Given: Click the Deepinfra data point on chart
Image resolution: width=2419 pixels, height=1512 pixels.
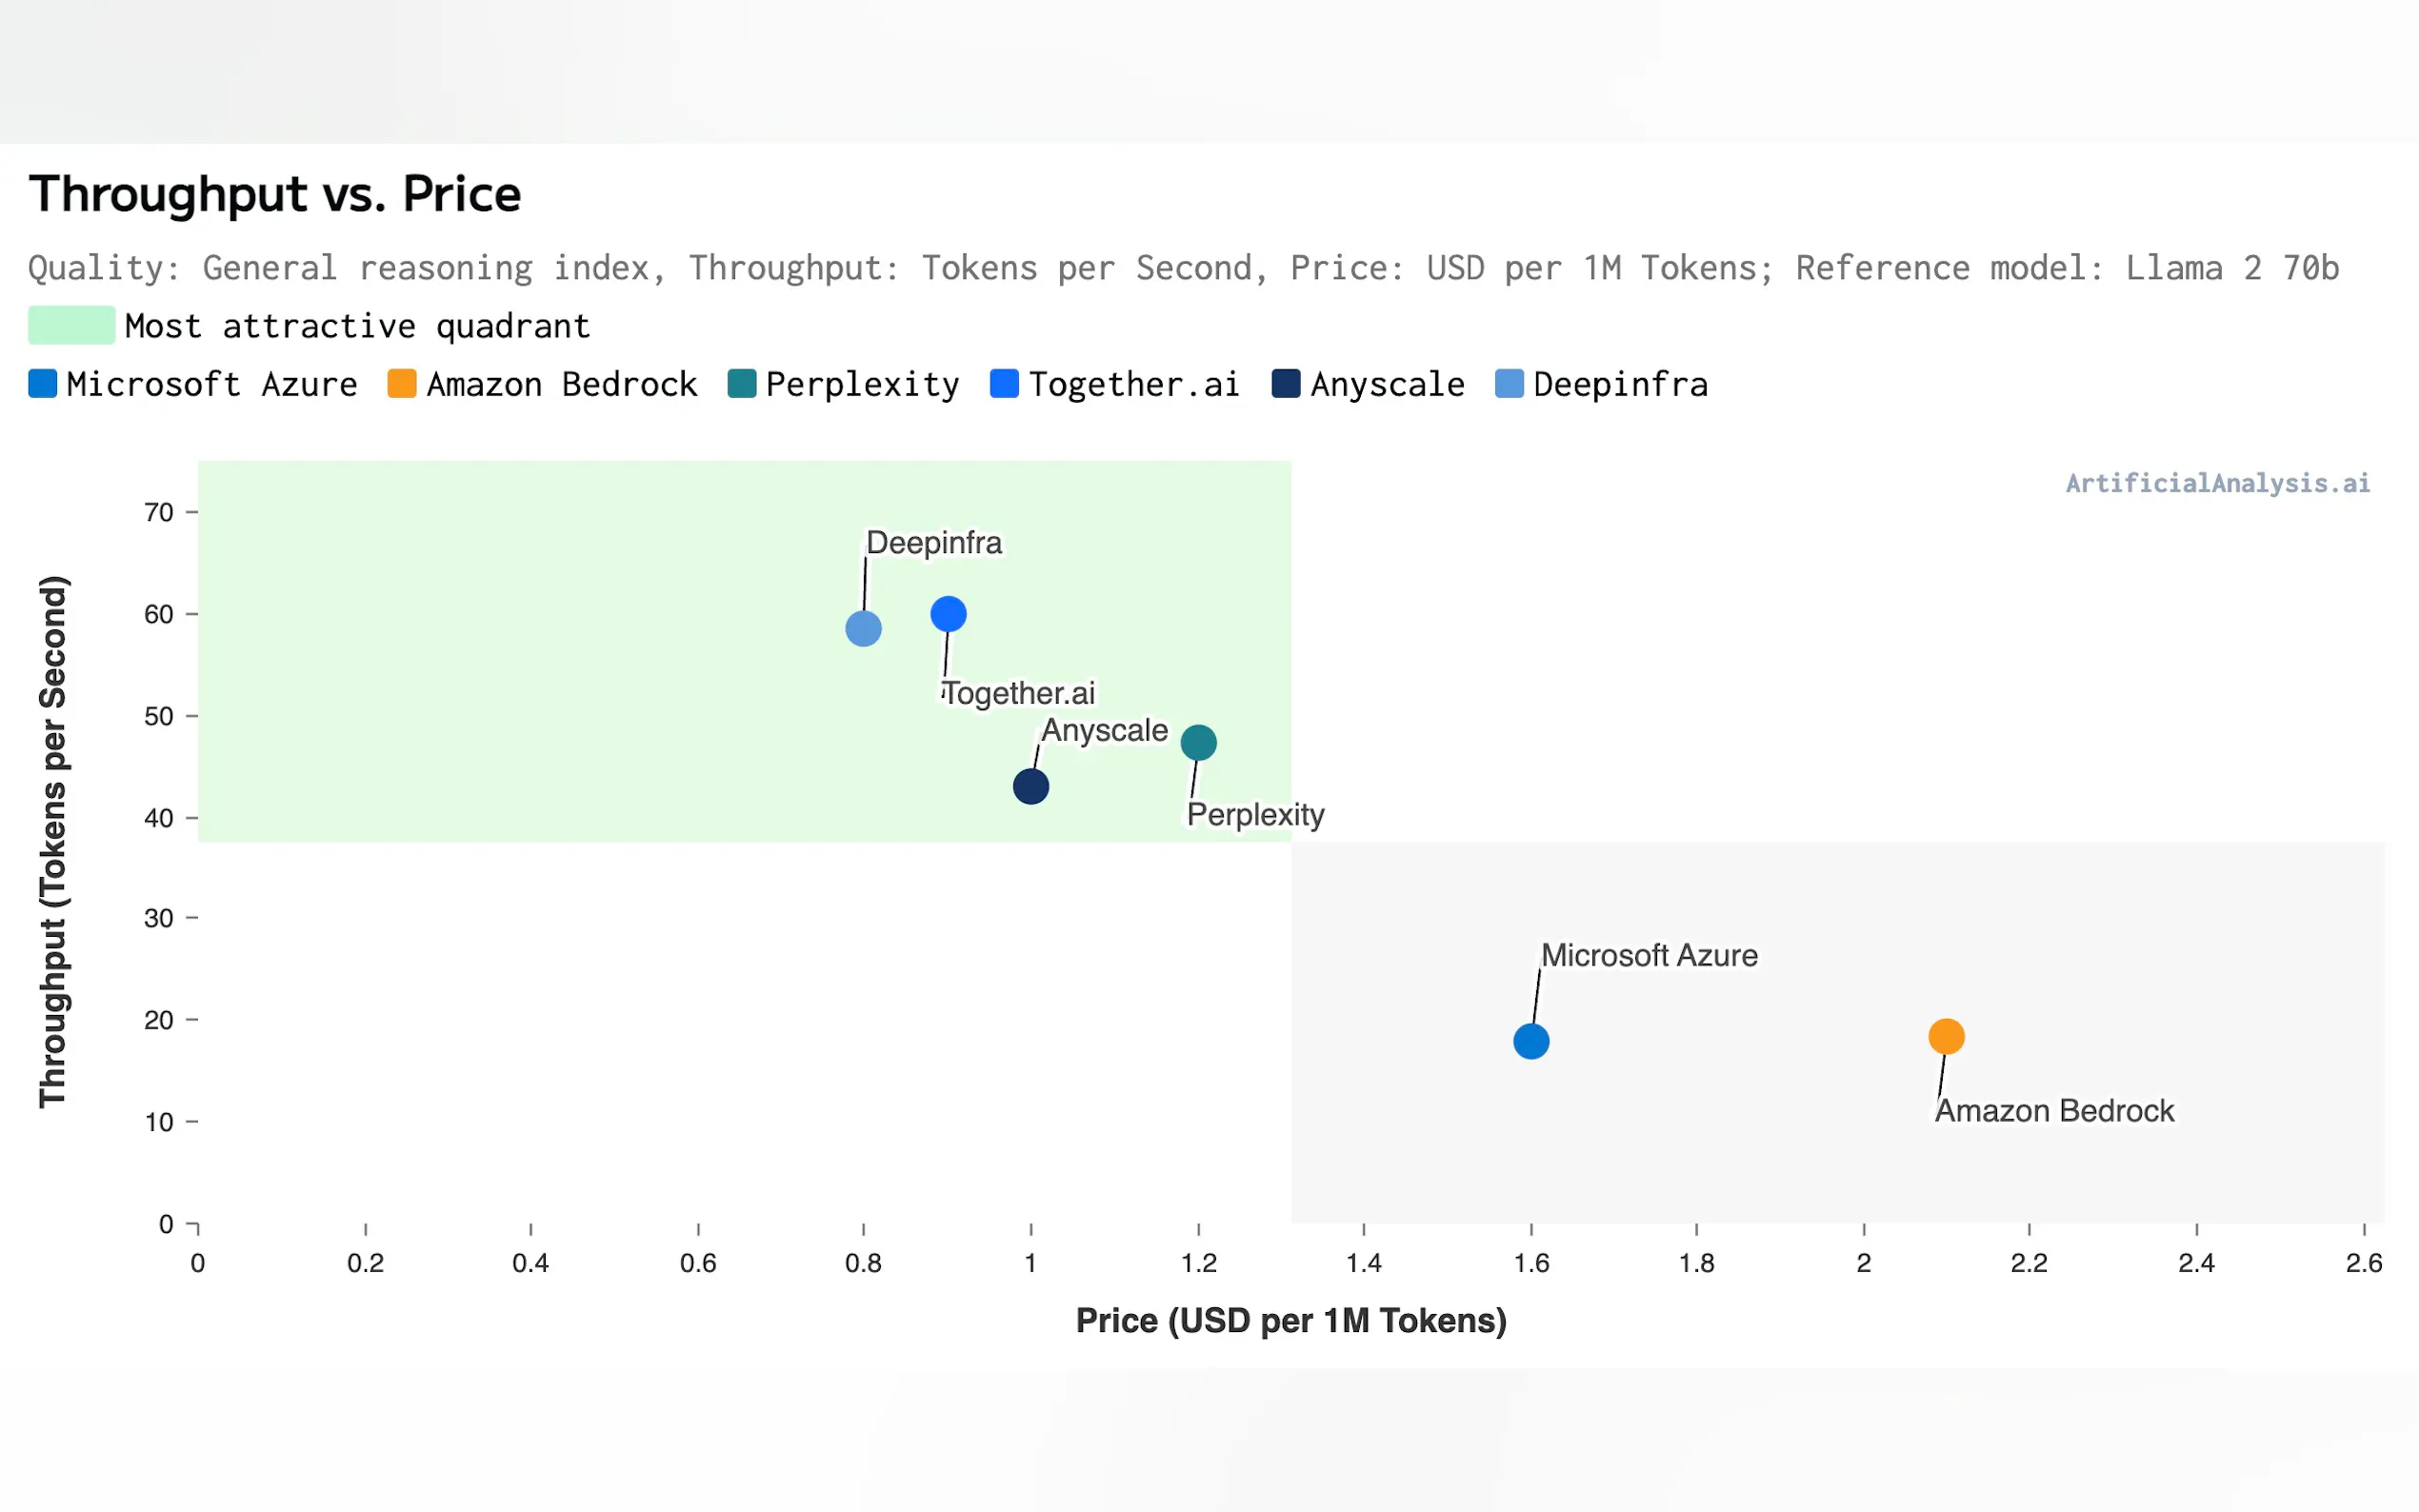Looking at the screenshot, I should [x=863, y=629].
